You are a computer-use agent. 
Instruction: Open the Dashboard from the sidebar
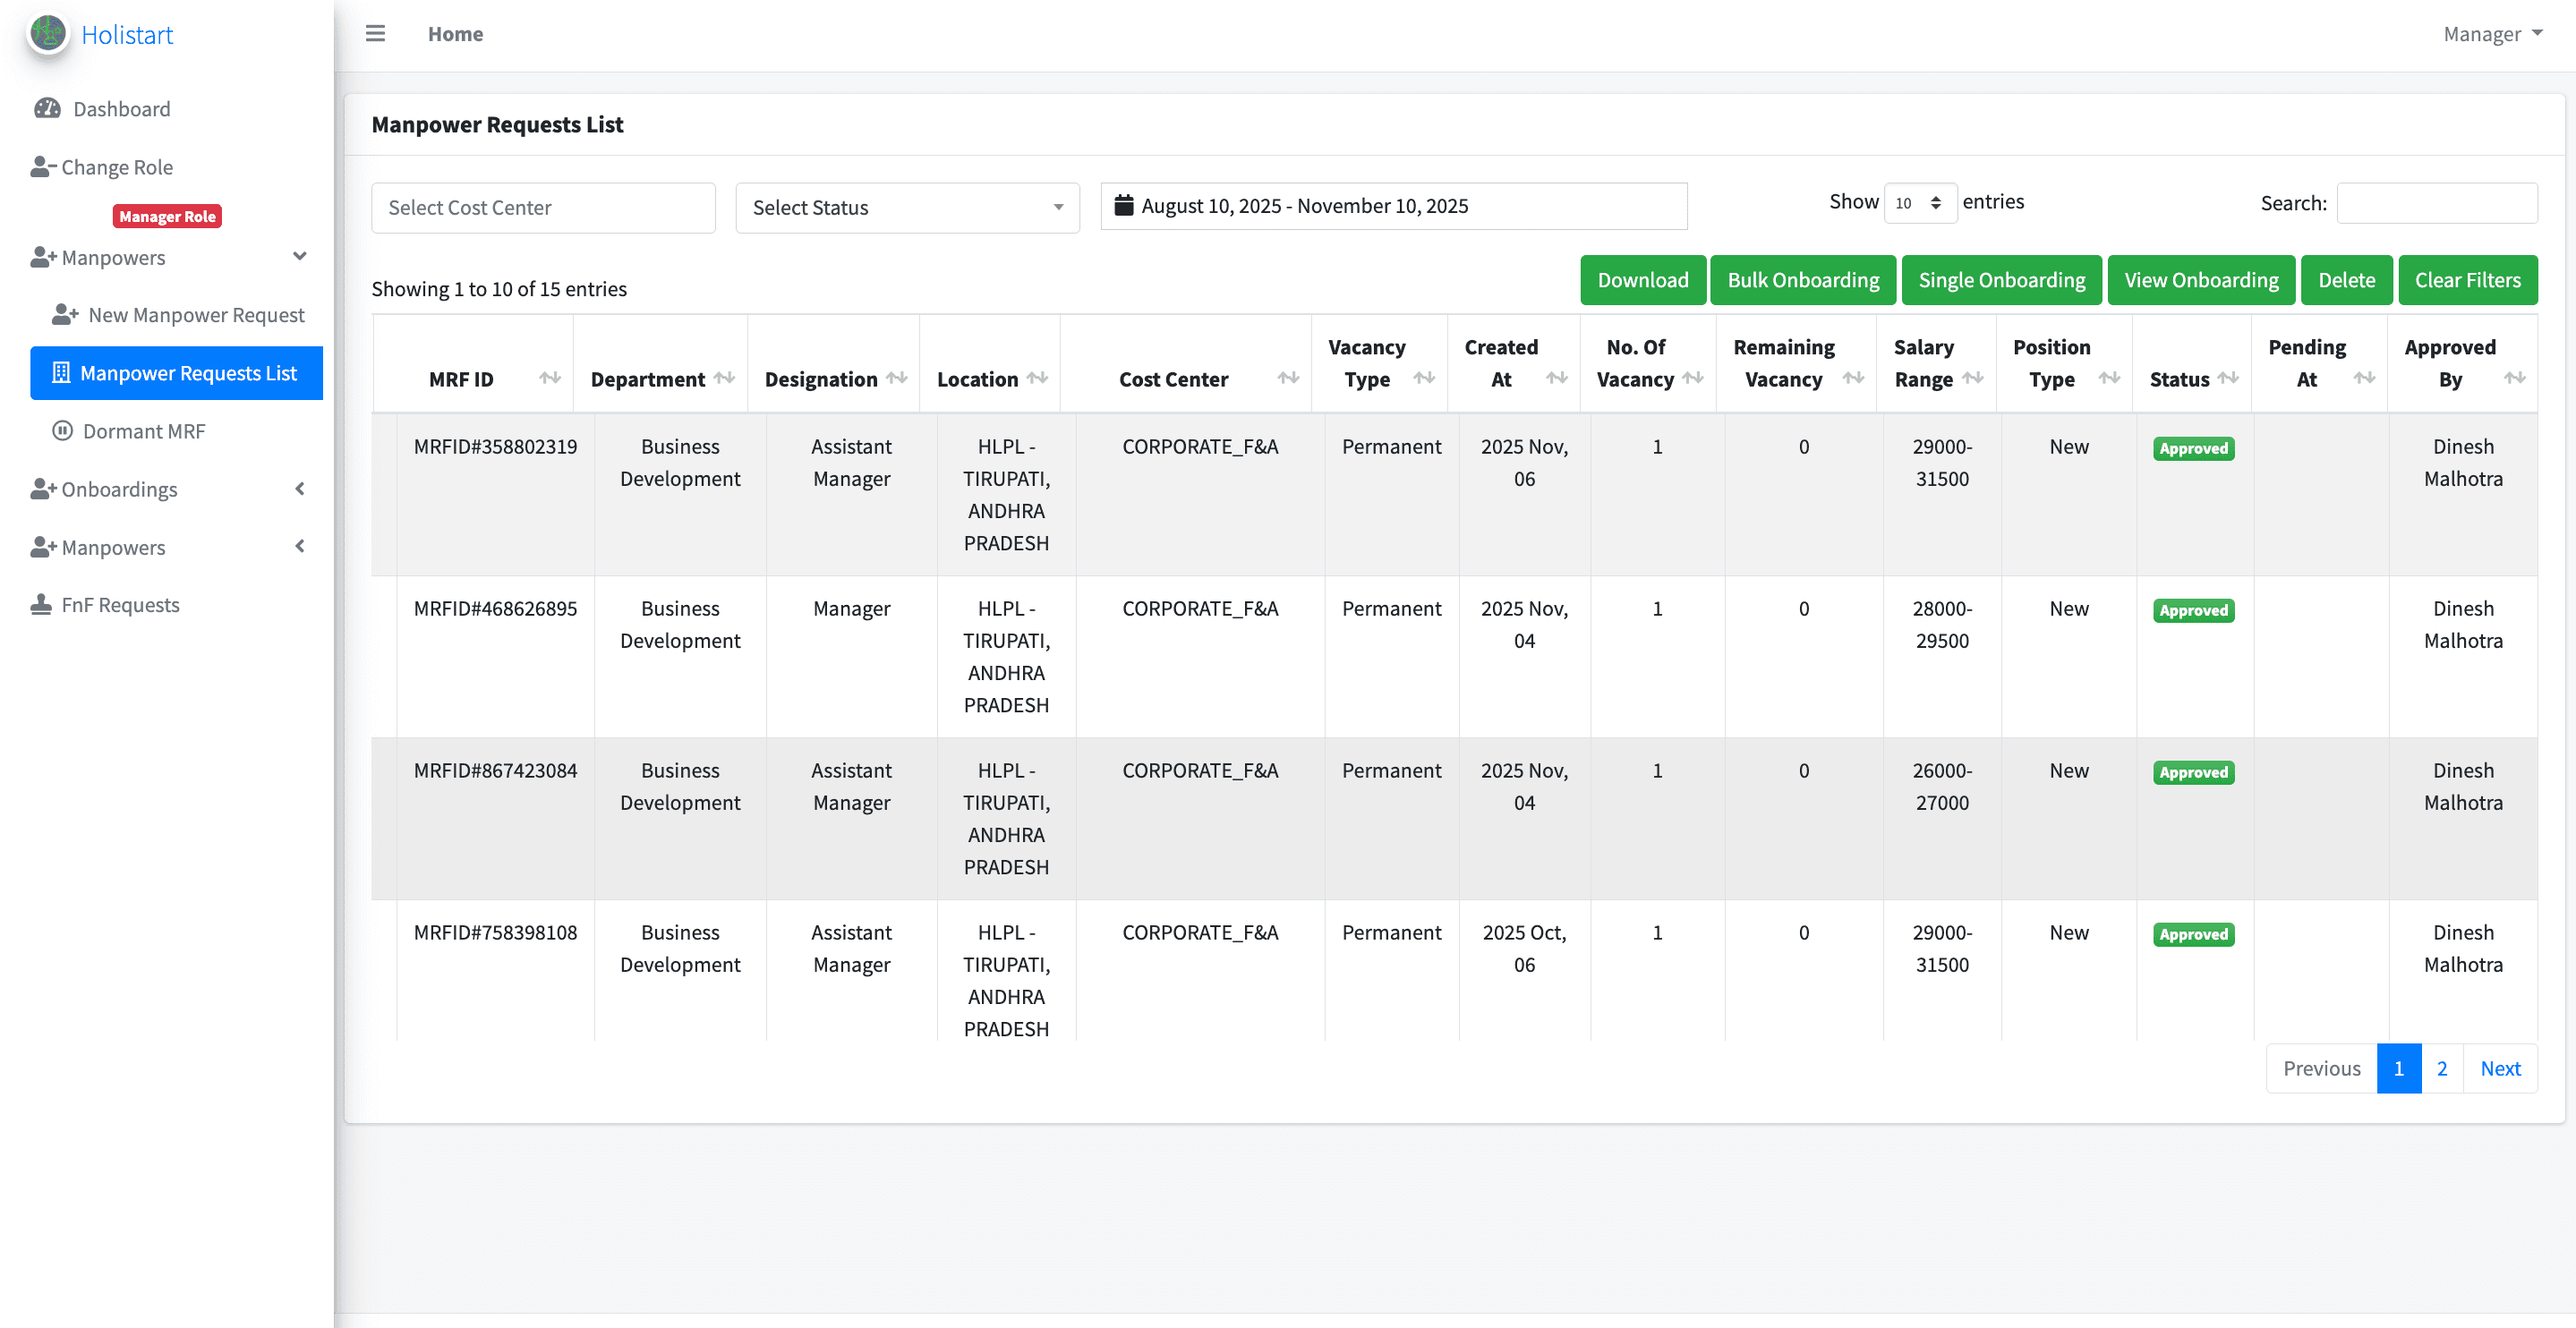click(120, 109)
